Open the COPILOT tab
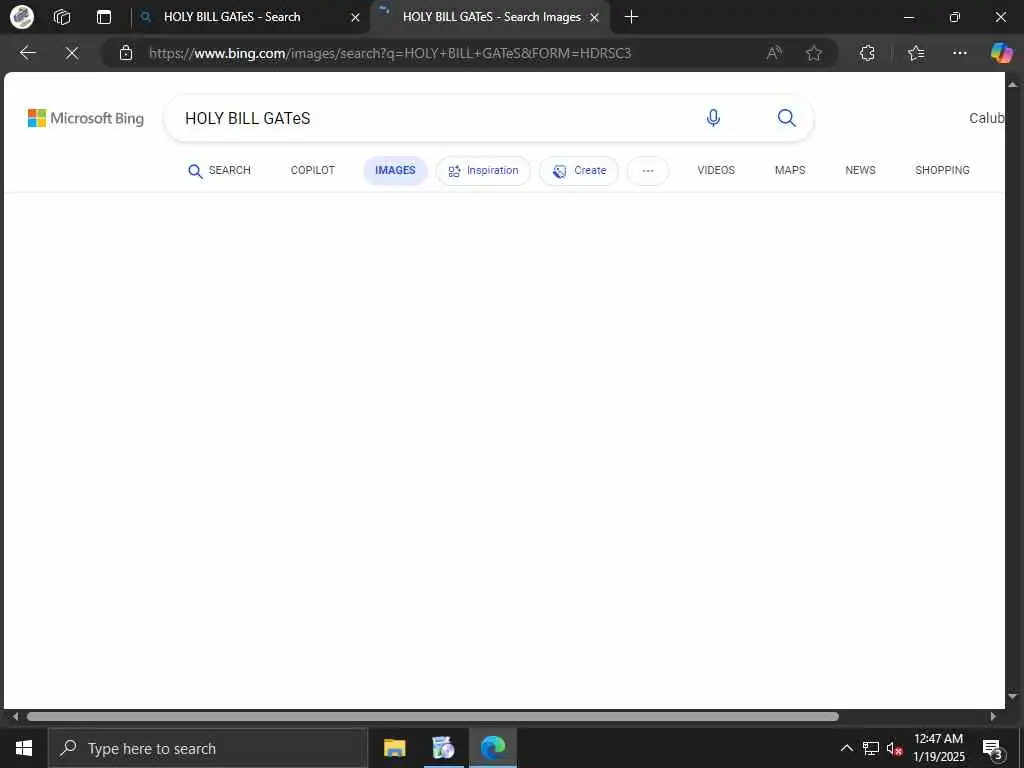Image resolution: width=1024 pixels, height=768 pixels. [x=312, y=170]
